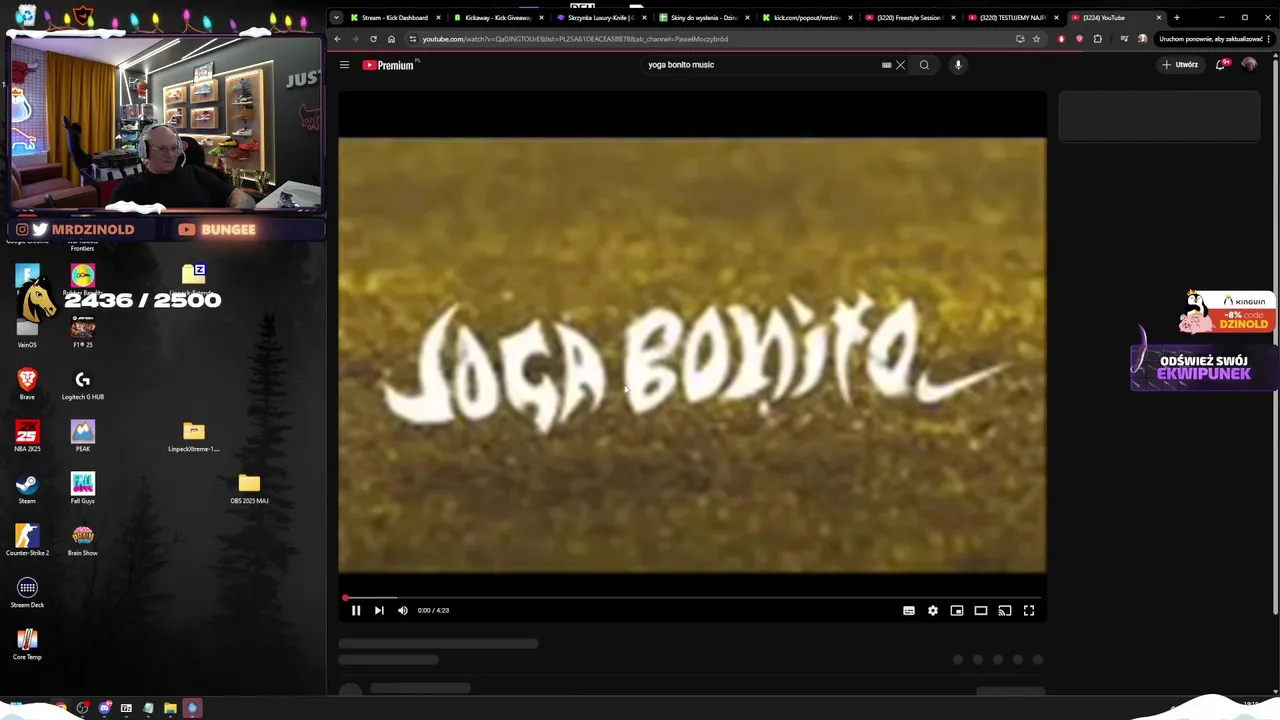This screenshot has width=1280, height=720.
Task: Toggle subtitles in the video player
Action: 909,610
